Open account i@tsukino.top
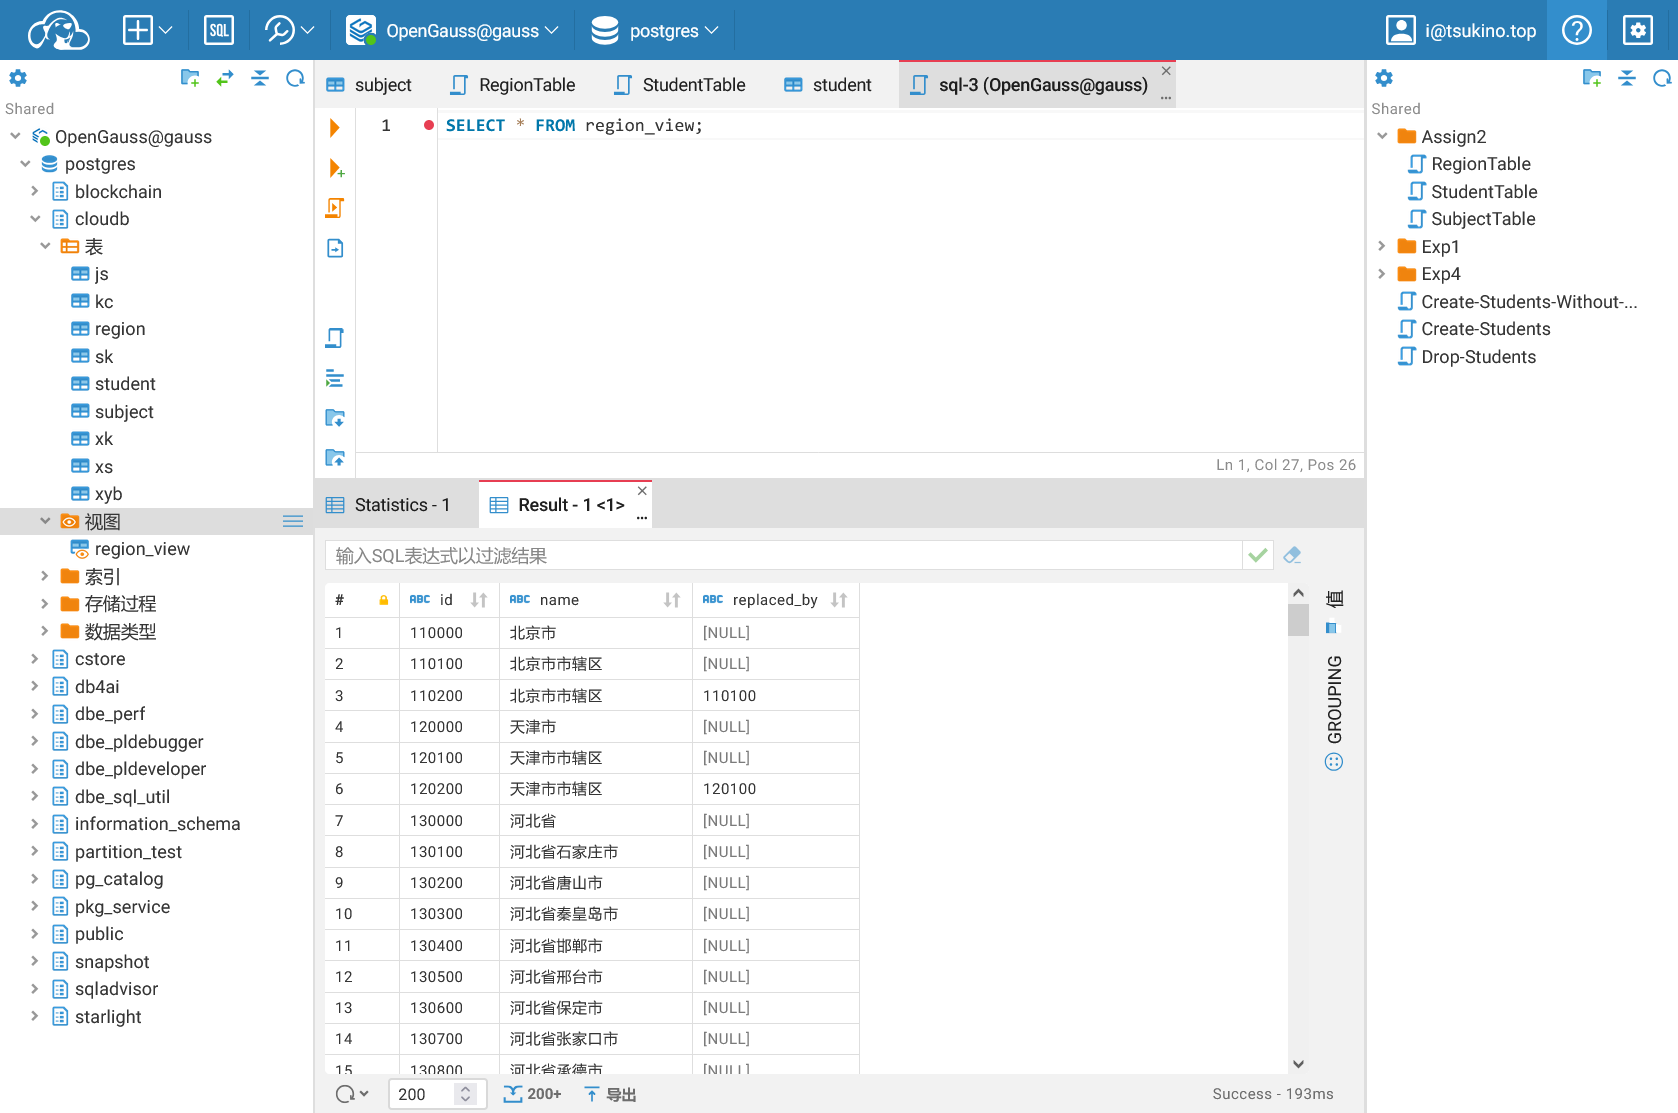 click(1461, 30)
